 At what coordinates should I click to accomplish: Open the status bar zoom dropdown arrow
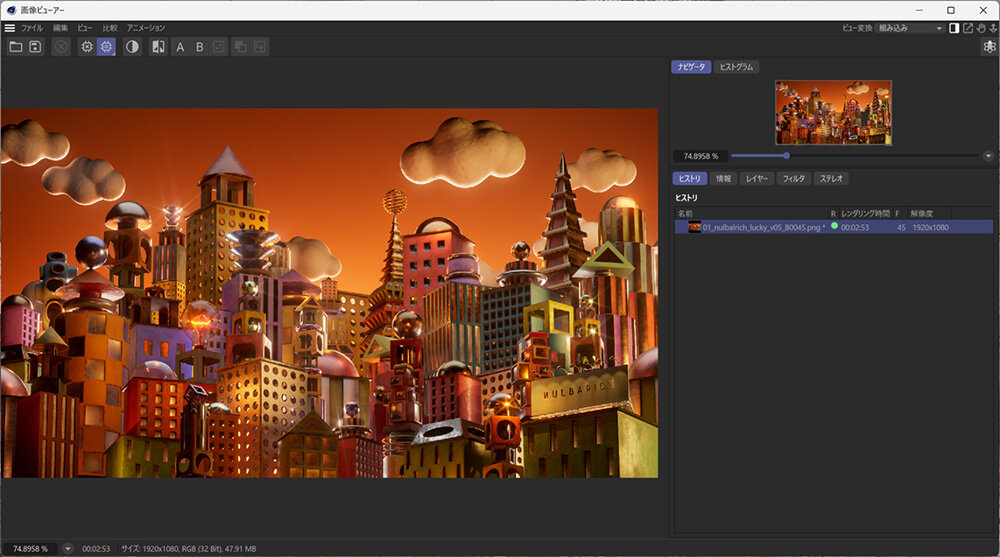[x=67, y=548]
